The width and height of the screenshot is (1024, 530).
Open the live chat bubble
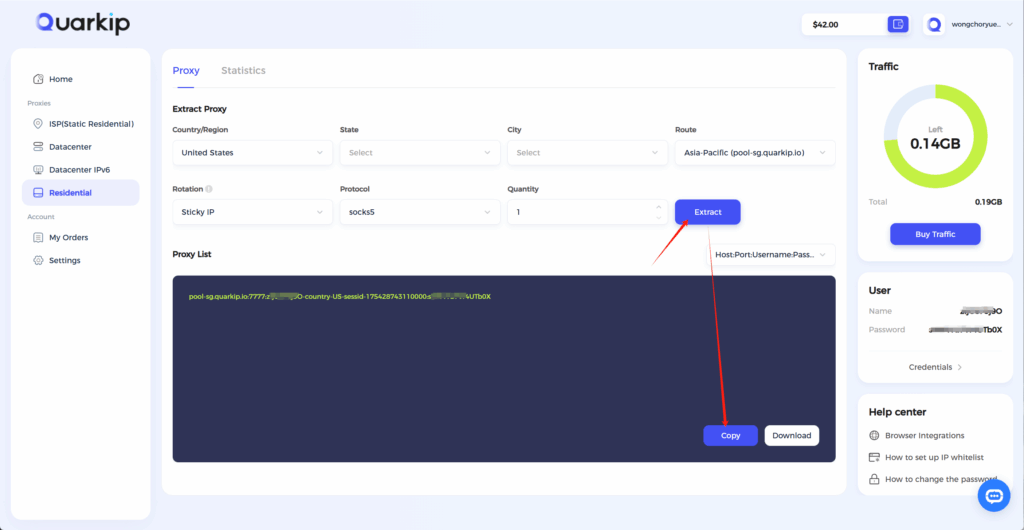pyautogui.click(x=994, y=497)
